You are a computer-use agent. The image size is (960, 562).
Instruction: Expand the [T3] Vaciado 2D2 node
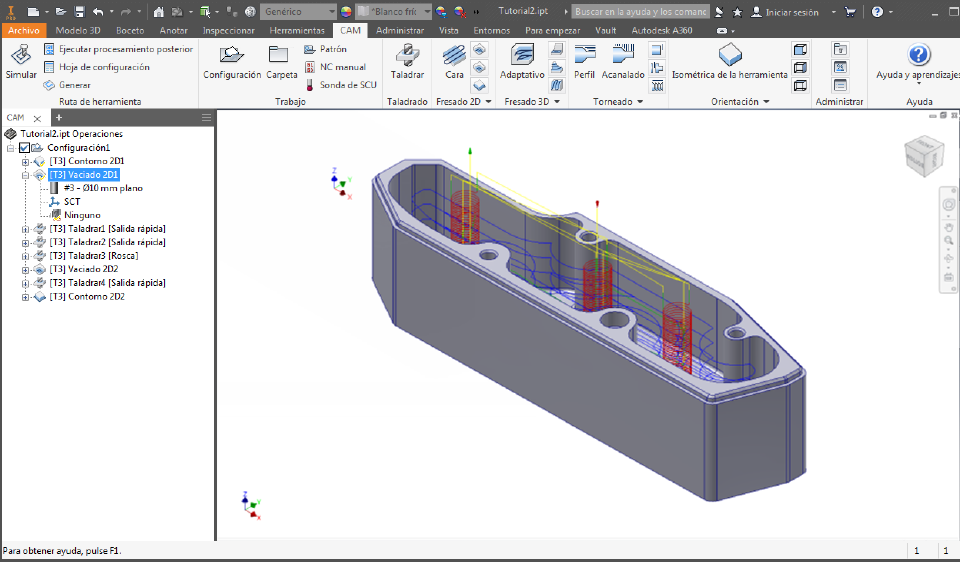point(25,269)
